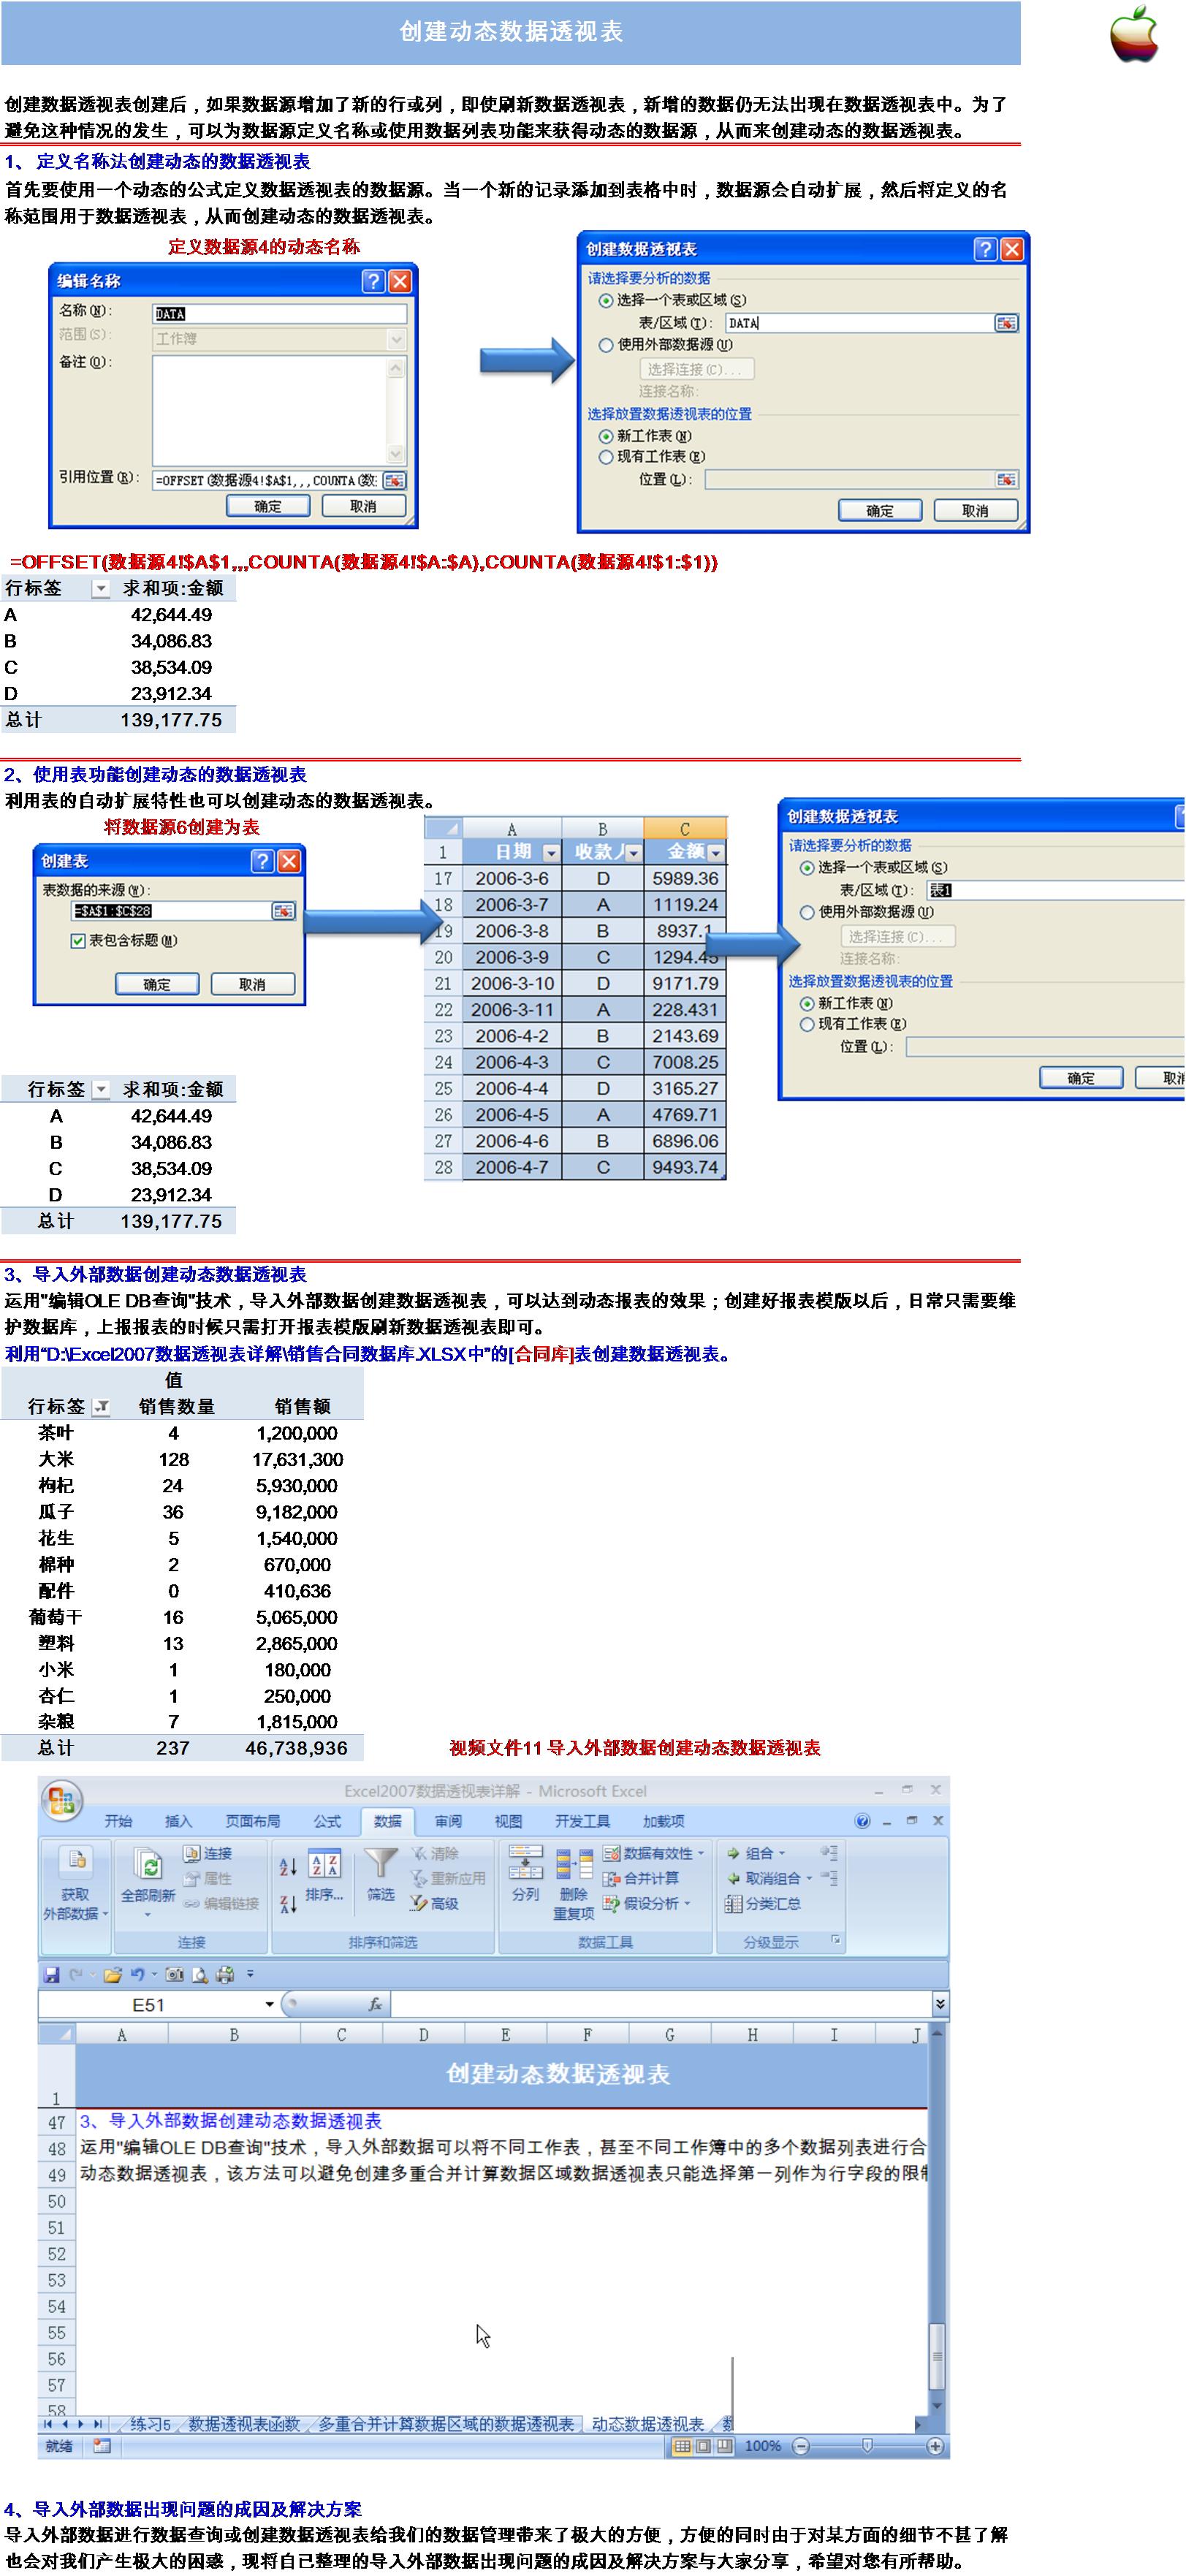This screenshot has width=1186, height=2576.
Task: Expand the Name Box dropdown next to E51
Action: point(269,2004)
